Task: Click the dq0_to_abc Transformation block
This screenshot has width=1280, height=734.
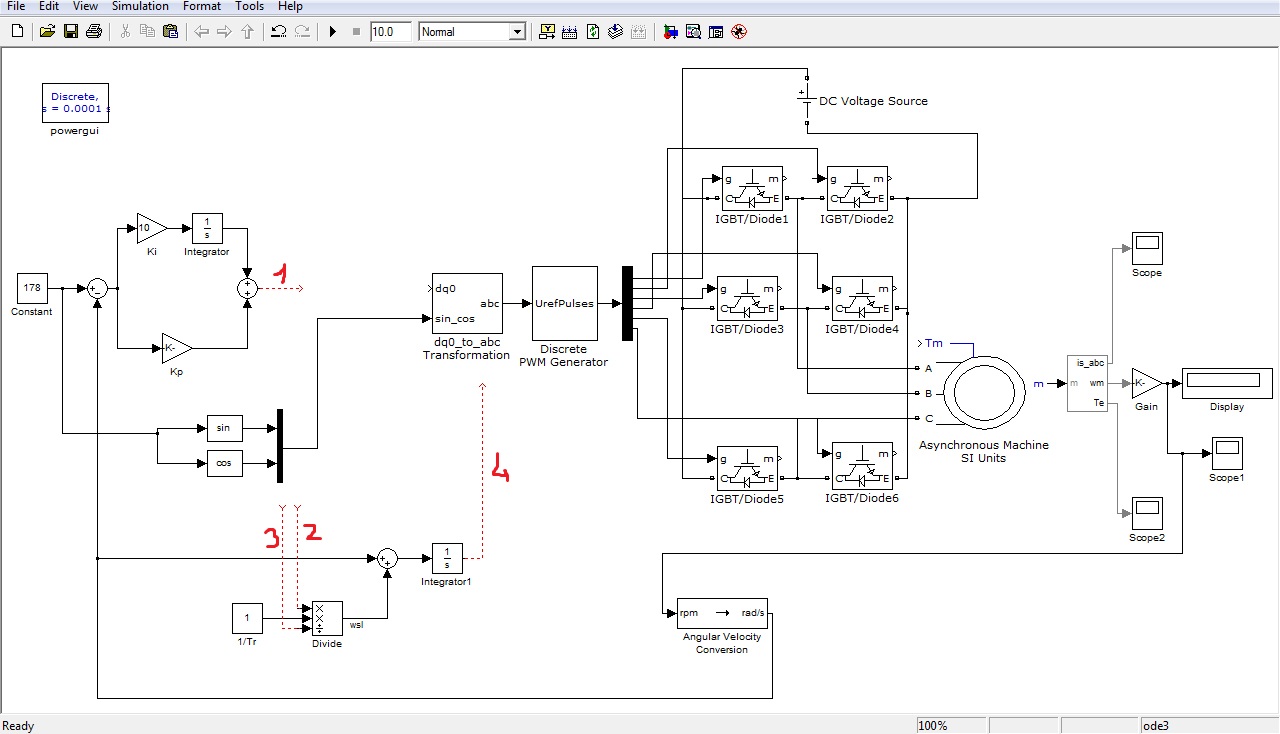Action: 466,304
